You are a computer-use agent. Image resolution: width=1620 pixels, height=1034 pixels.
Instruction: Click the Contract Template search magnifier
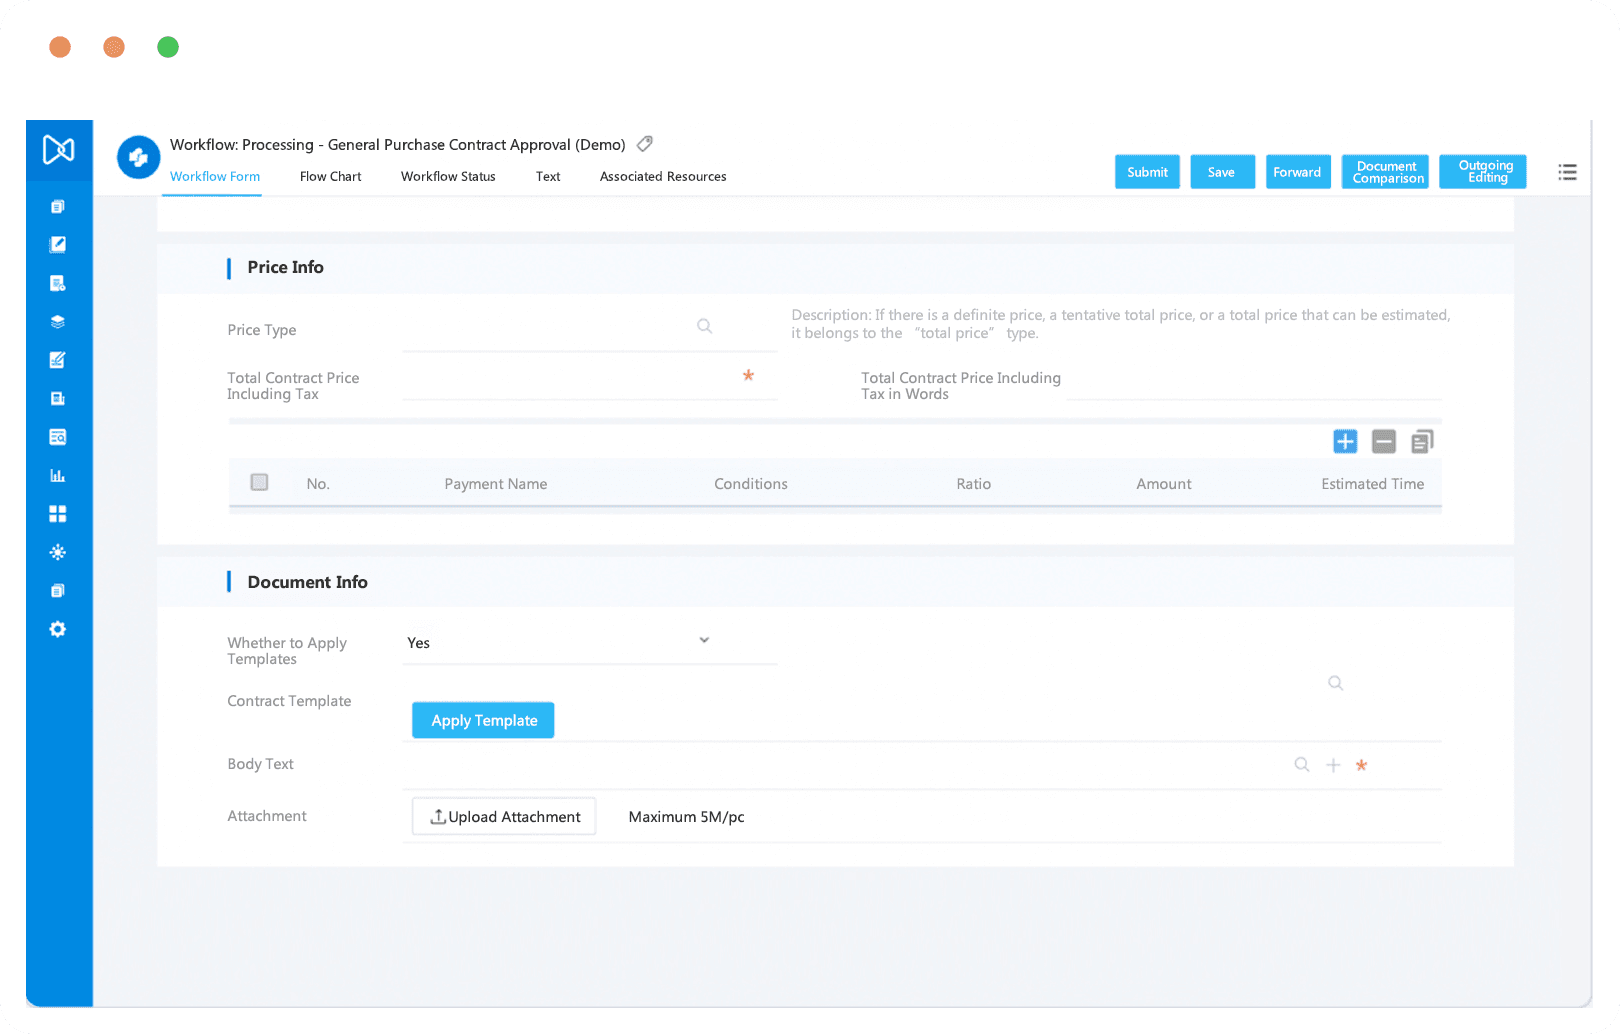coord(1336,683)
